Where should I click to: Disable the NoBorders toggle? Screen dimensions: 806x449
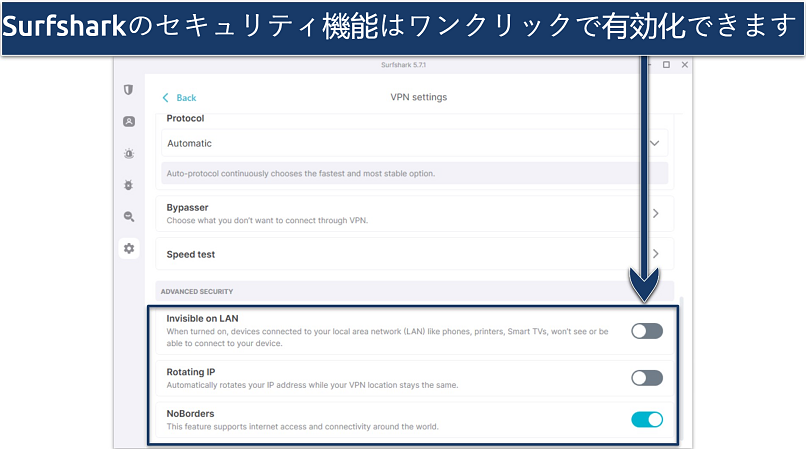tap(646, 420)
